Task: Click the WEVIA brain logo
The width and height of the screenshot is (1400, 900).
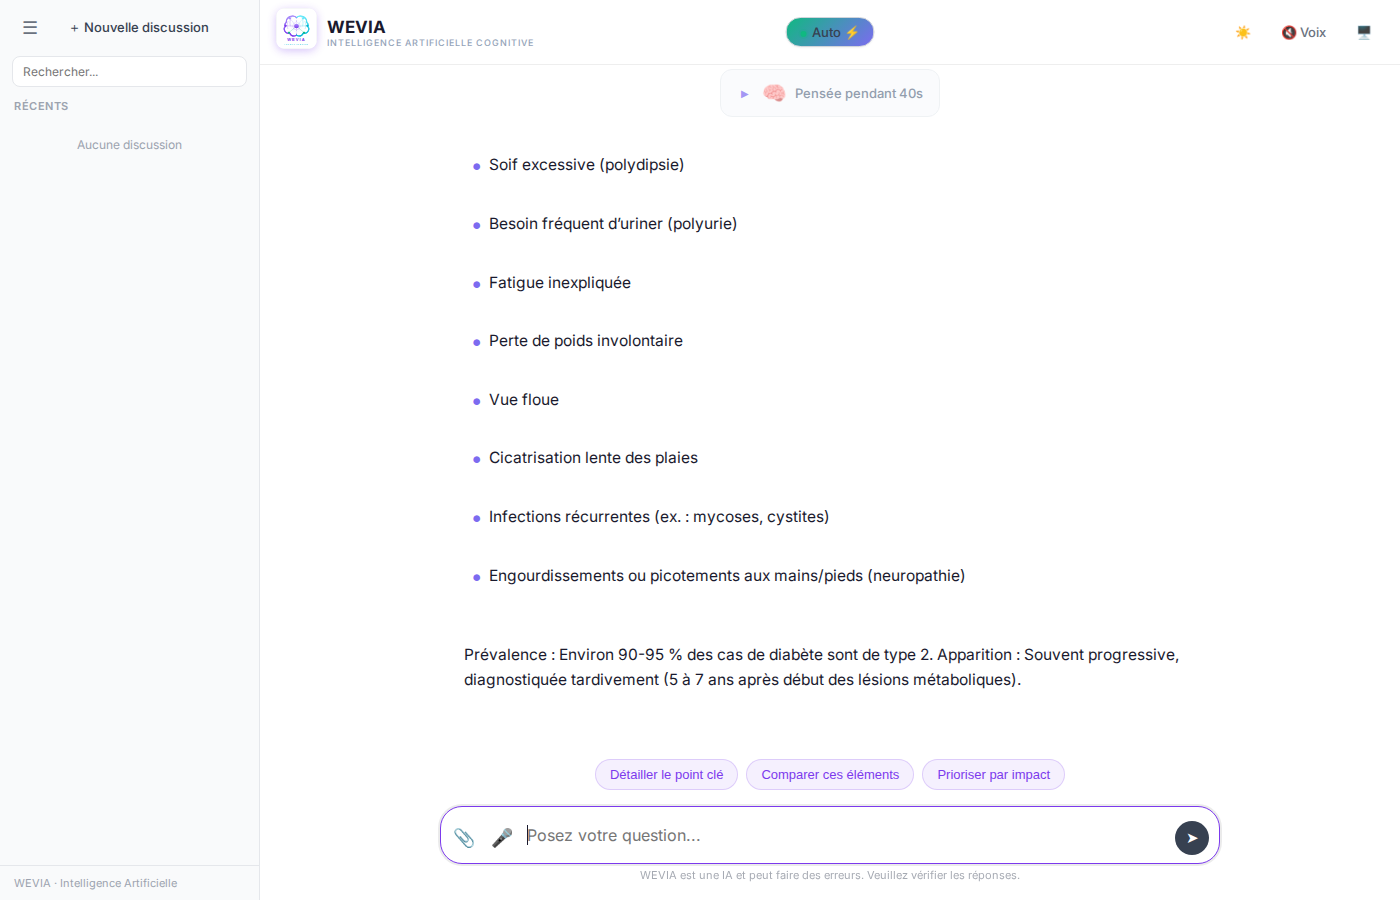Action: tap(296, 29)
